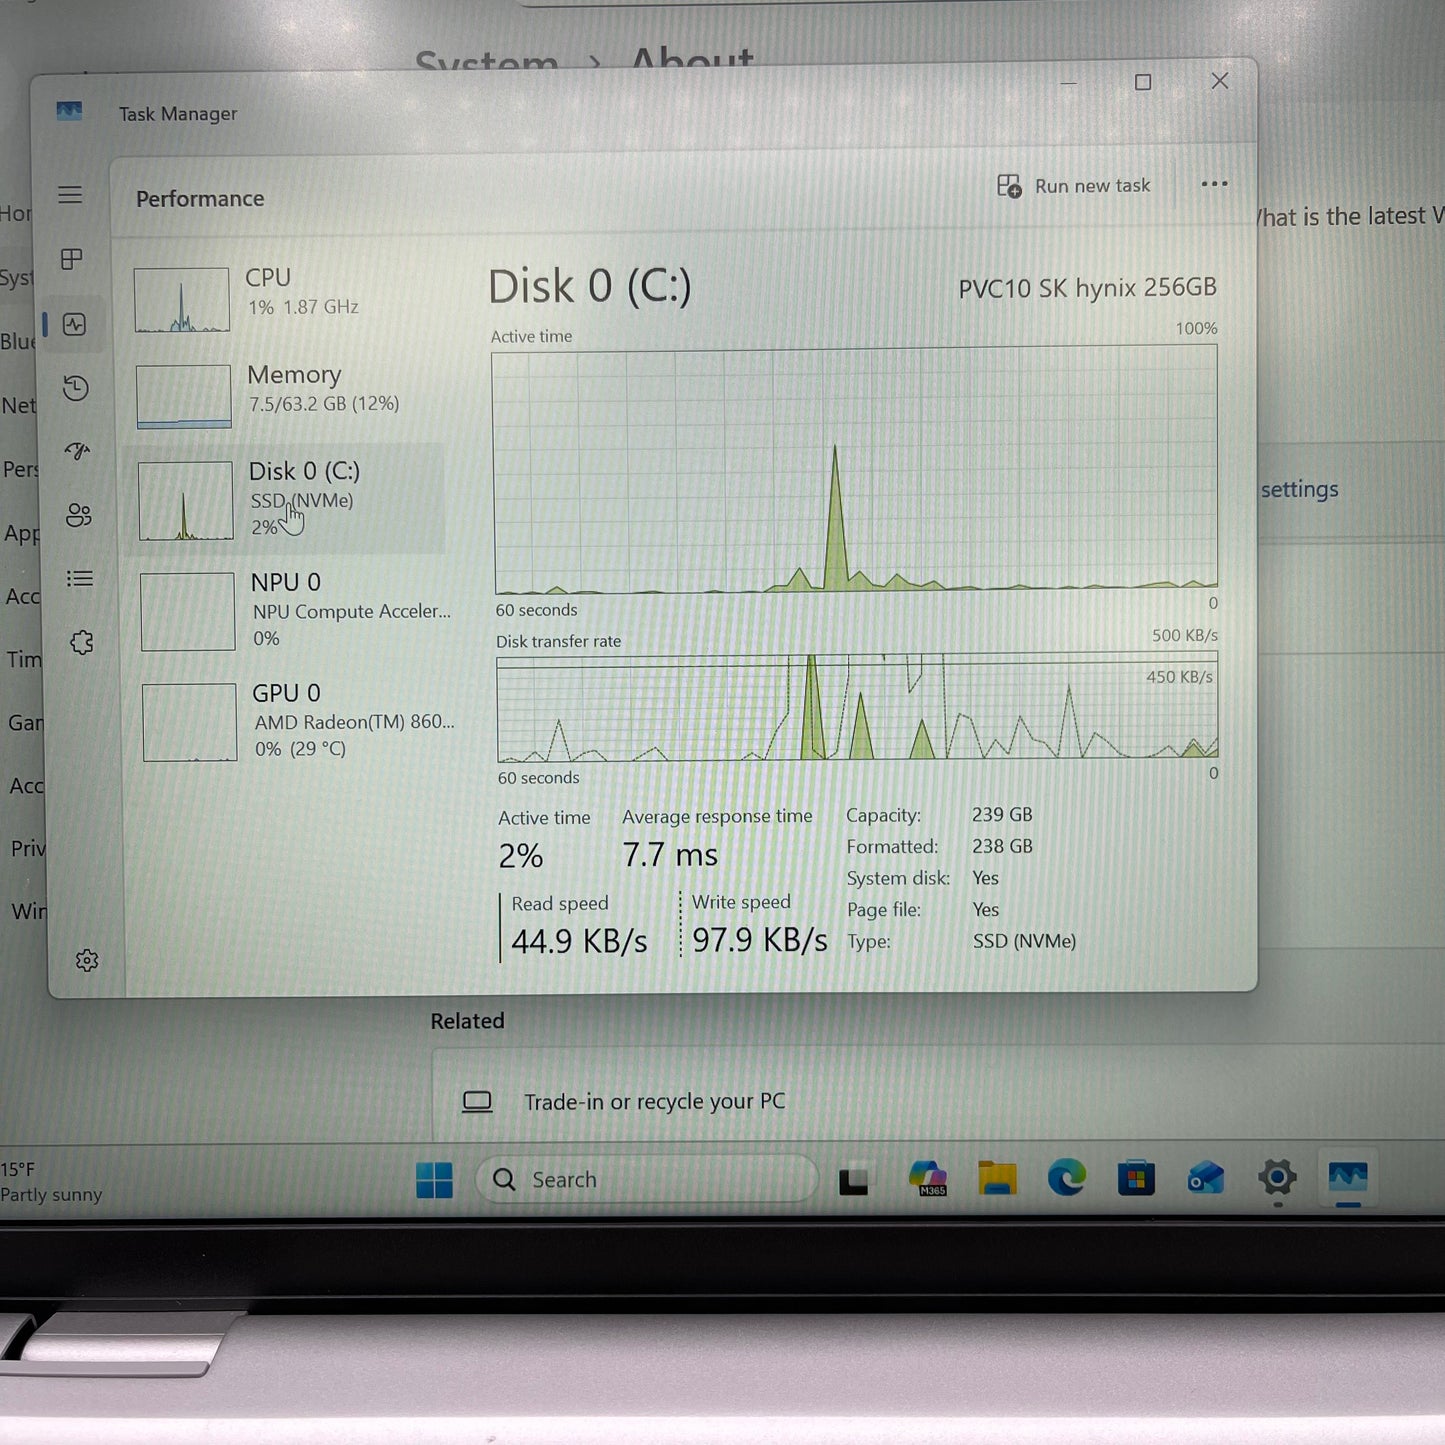Click the Run new task button
Screen dimensions: 1445x1445
click(1075, 185)
